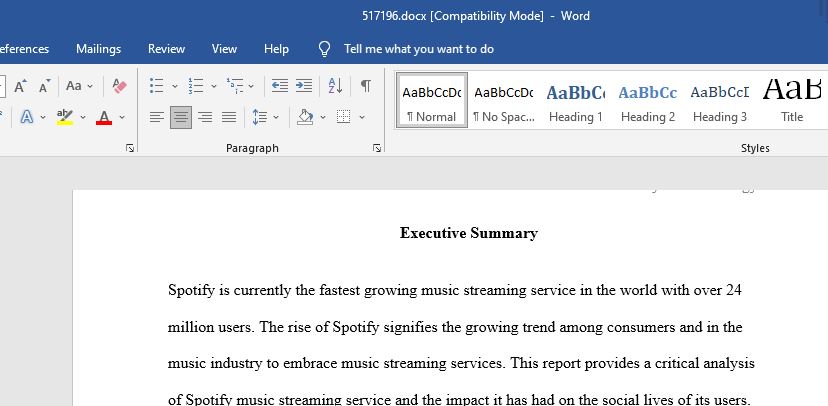This screenshot has width=828, height=406.
Task: Open the Bullets dropdown arrow
Action: (175, 86)
